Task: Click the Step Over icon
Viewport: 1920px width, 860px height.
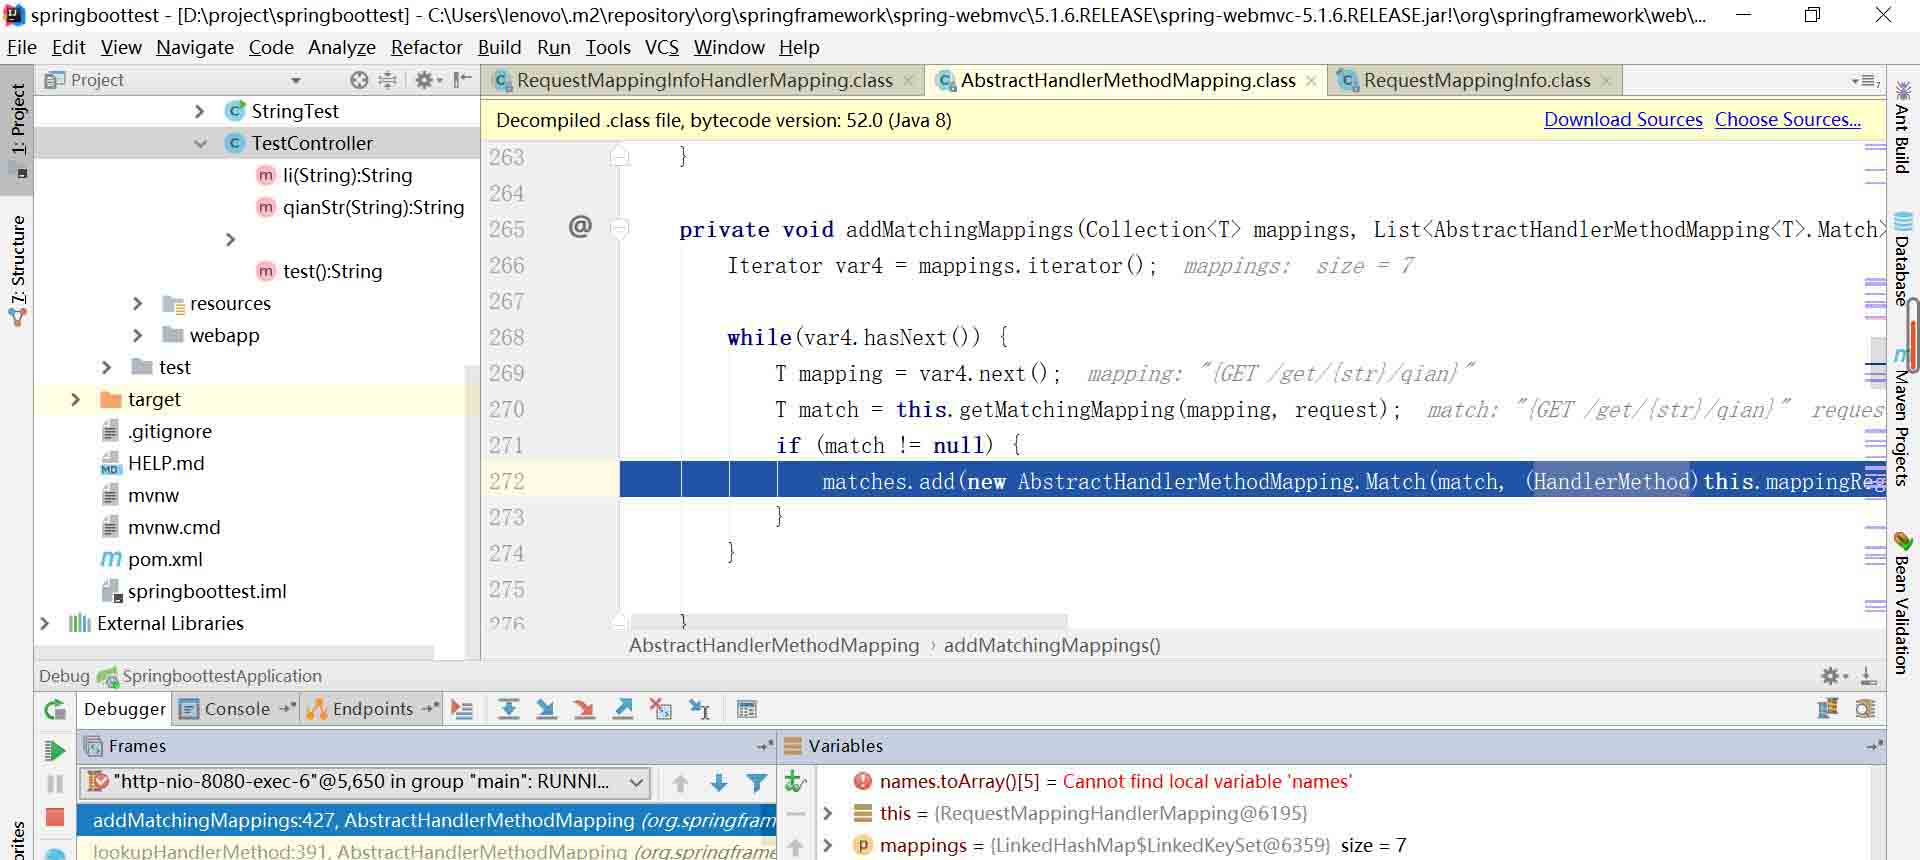Action: point(508,709)
